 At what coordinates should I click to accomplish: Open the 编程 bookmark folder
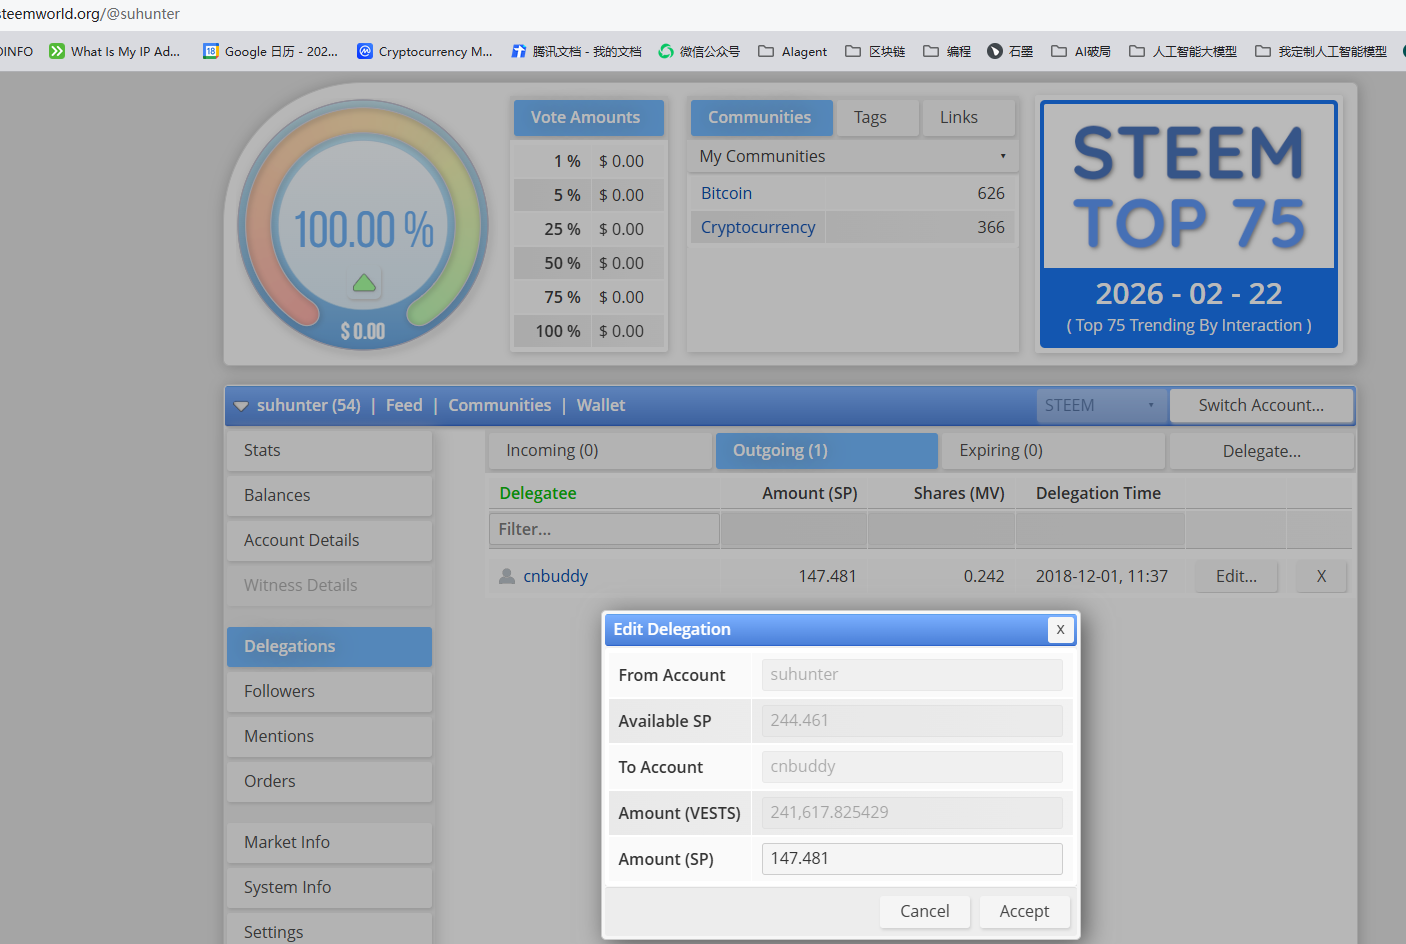tap(946, 51)
